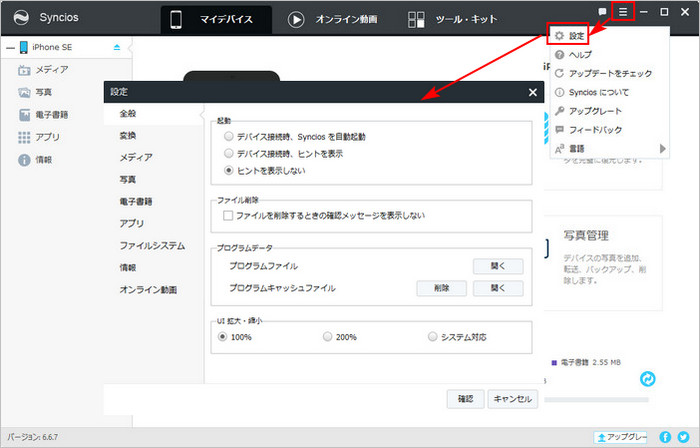
Task: Click 開く for プログラムファイル
Action: (x=498, y=266)
